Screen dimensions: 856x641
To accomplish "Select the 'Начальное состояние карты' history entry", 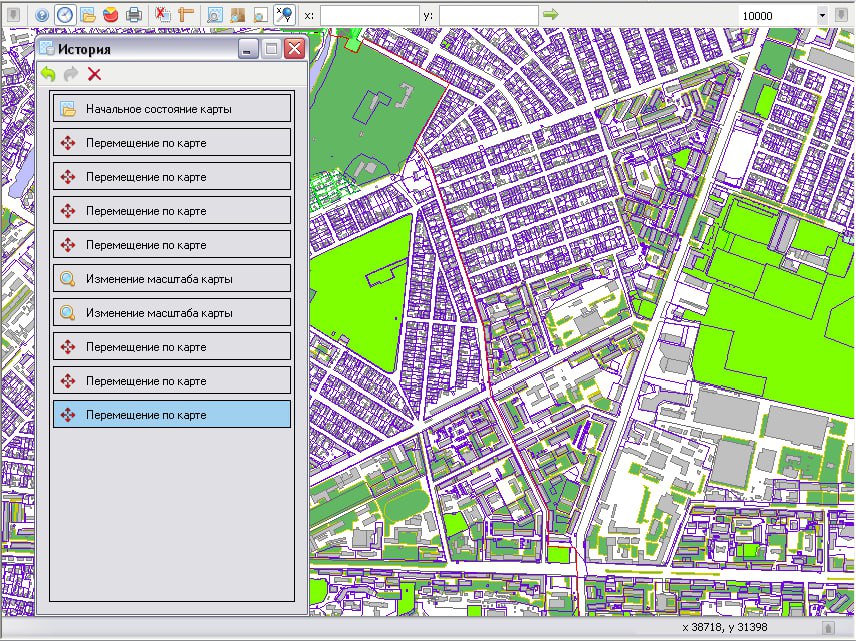I will [172, 109].
